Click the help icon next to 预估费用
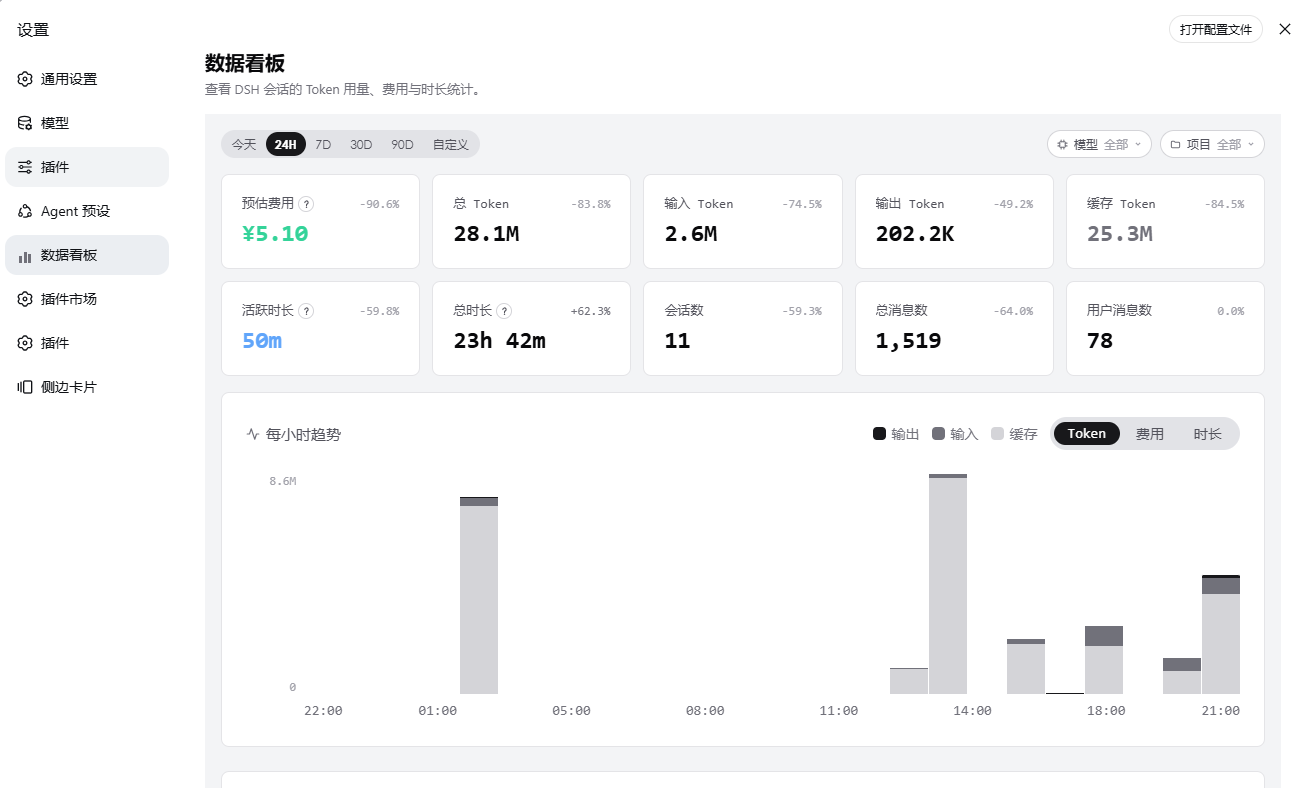Screen dimensions: 1303x788 click(x=306, y=203)
